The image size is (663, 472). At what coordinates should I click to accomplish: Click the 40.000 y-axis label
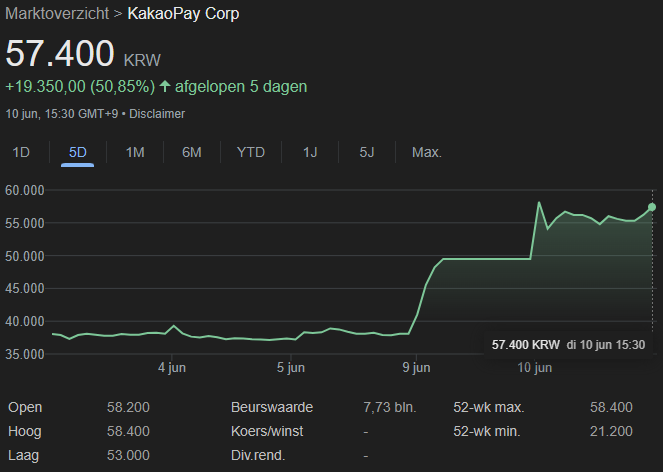(25, 321)
